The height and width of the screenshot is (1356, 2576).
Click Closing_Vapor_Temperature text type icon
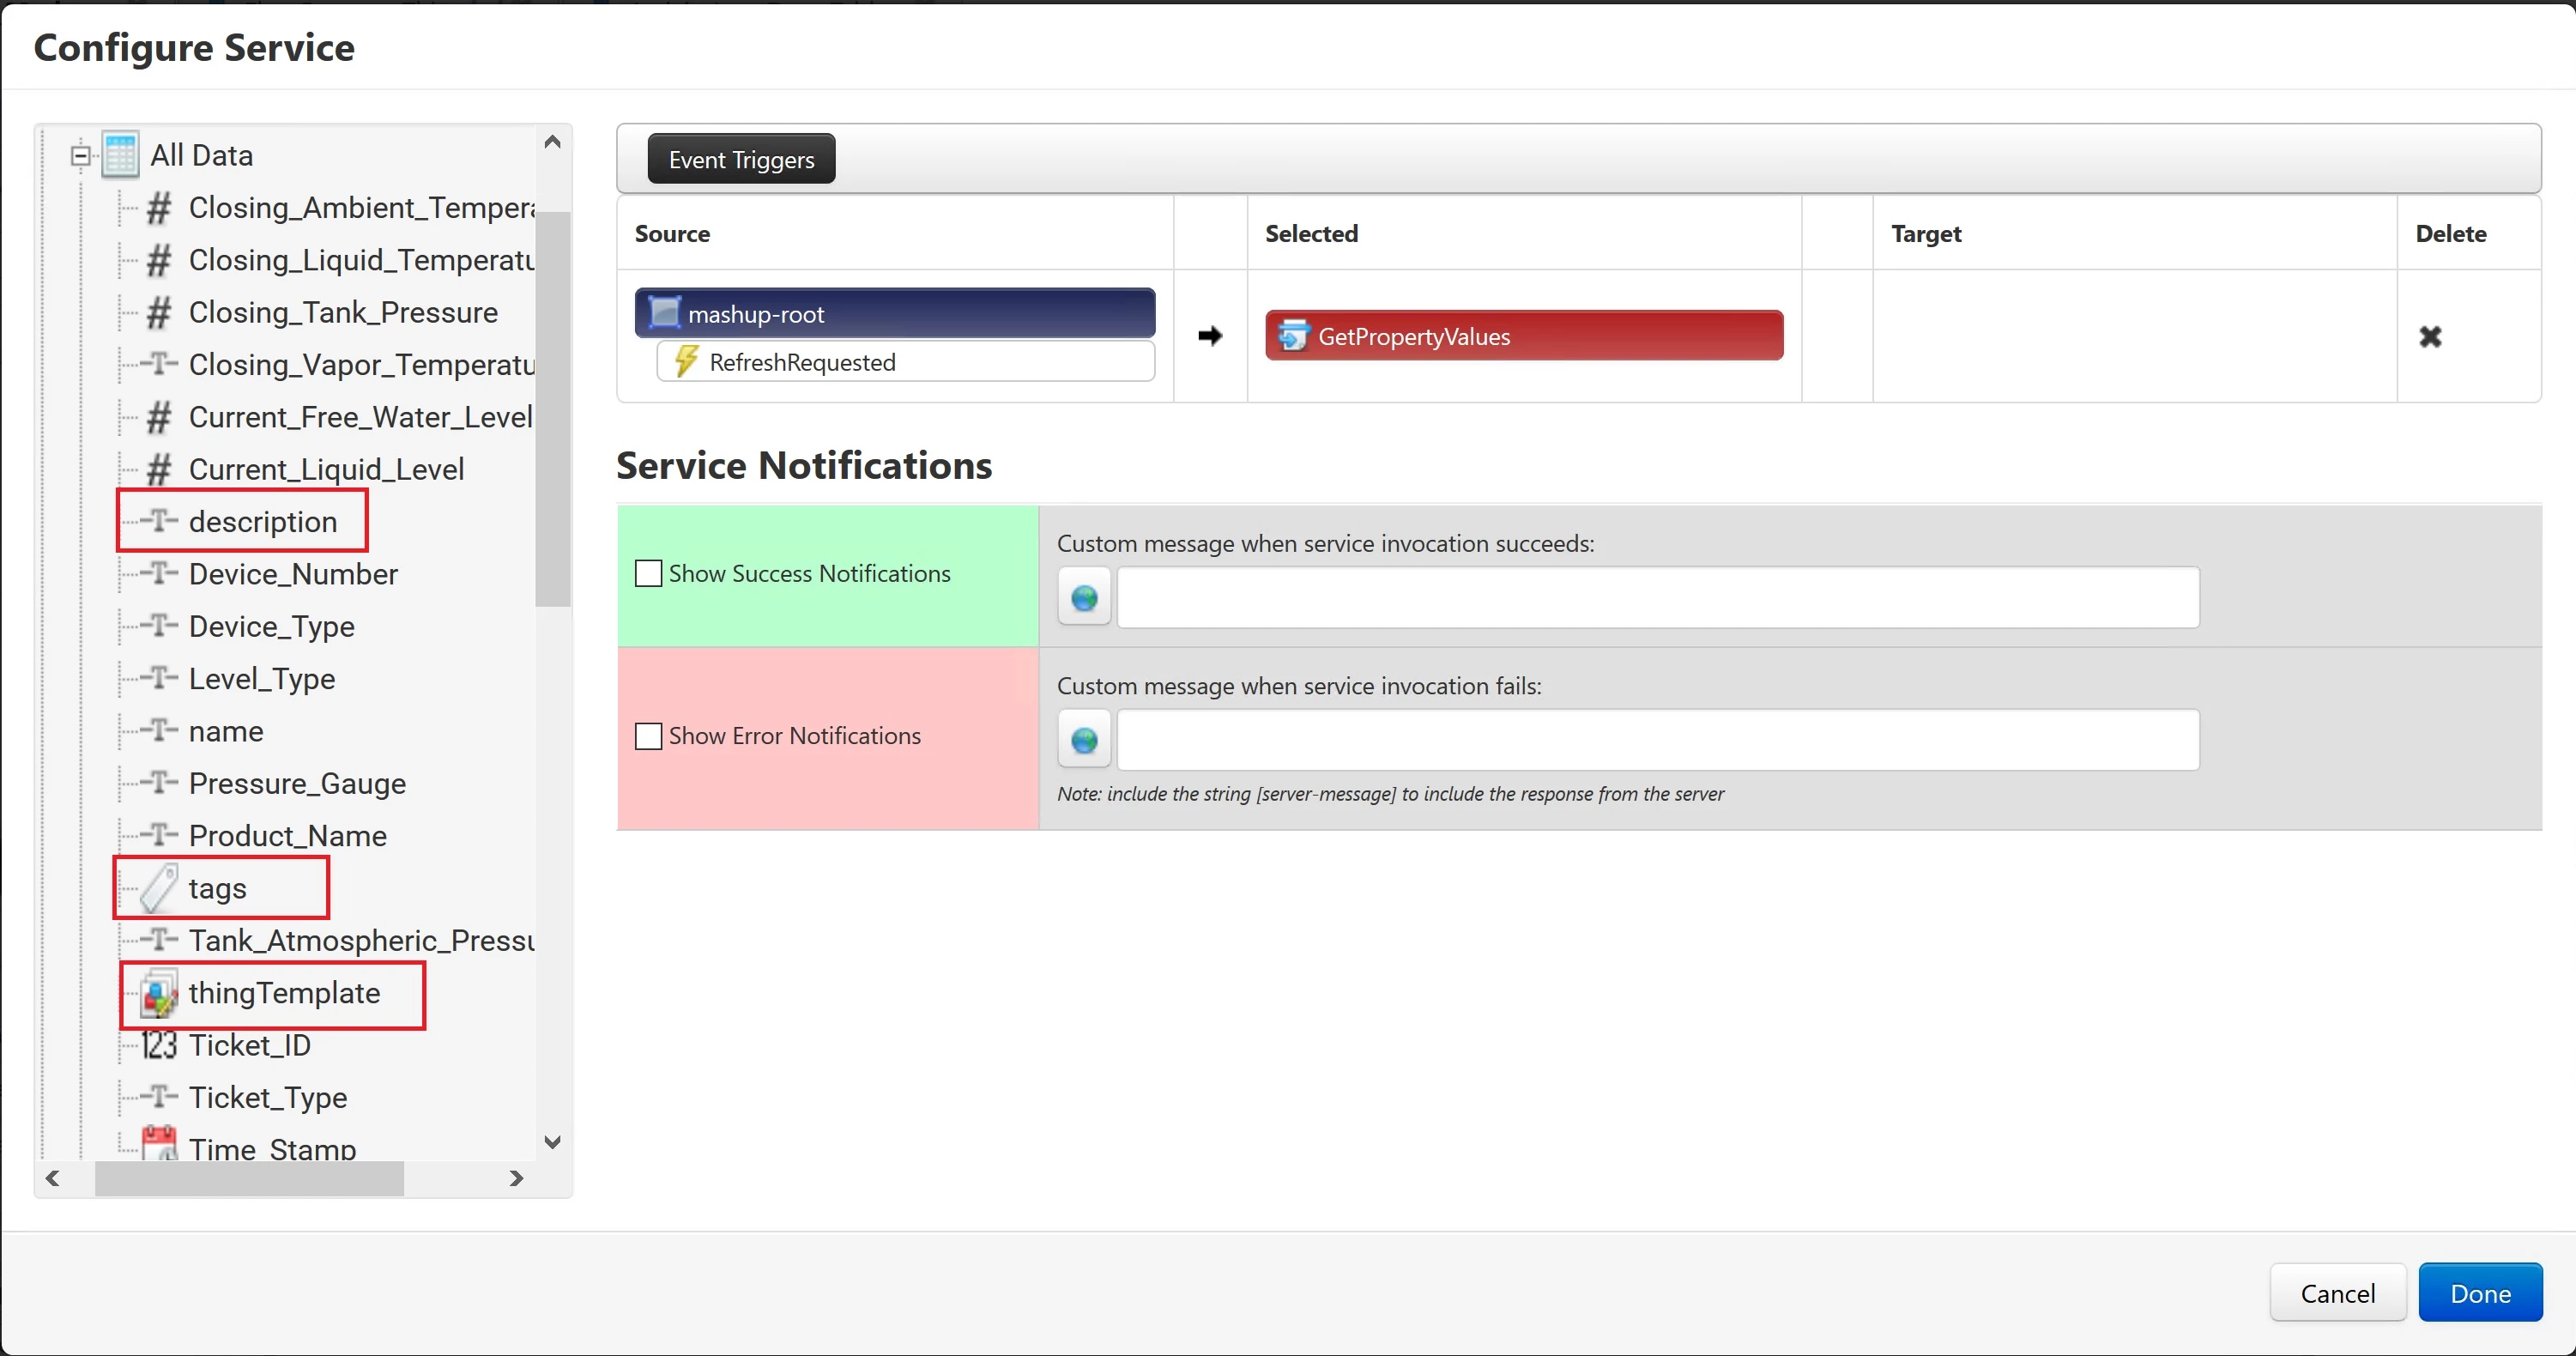click(158, 364)
